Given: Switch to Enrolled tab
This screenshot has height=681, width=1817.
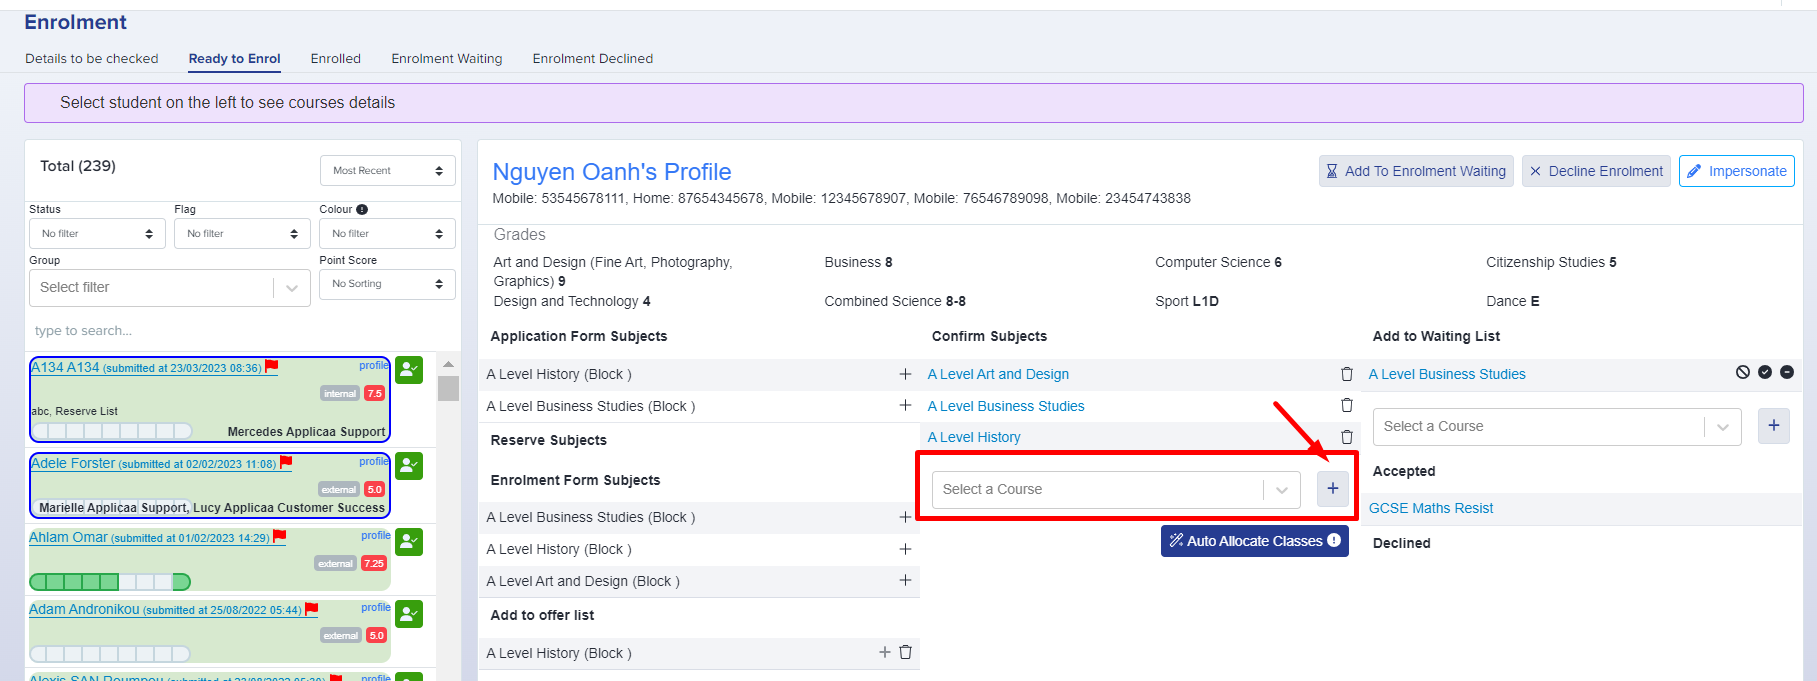Looking at the screenshot, I should [336, 59].
